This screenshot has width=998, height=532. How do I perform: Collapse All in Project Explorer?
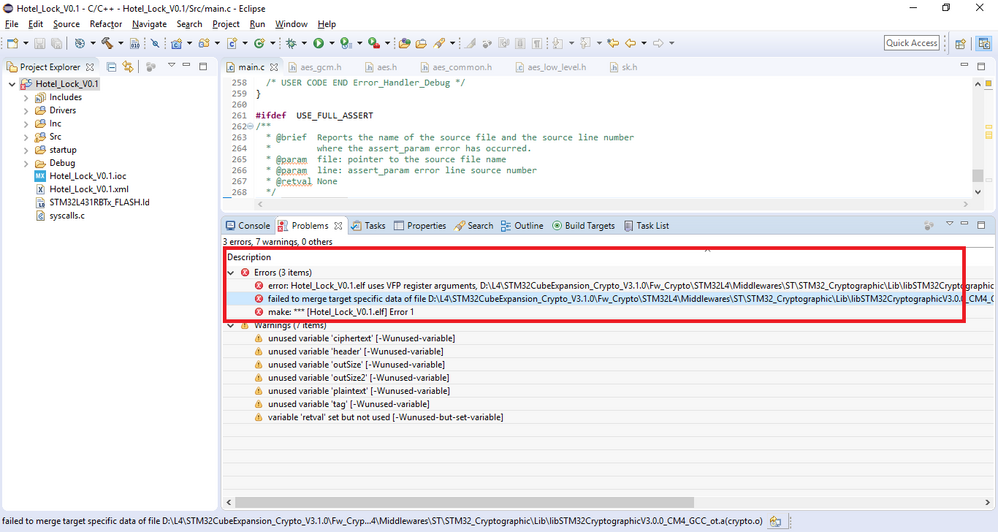[111, 66]
